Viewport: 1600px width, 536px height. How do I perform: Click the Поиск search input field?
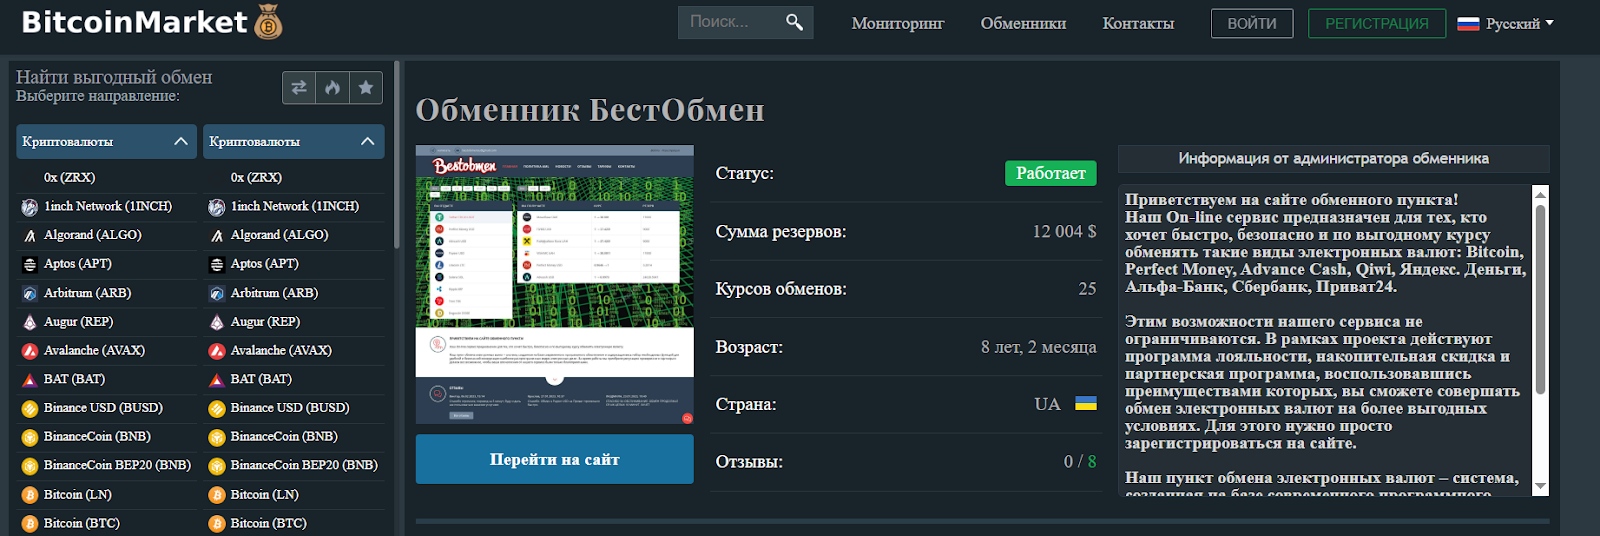(x=733, y=22)
